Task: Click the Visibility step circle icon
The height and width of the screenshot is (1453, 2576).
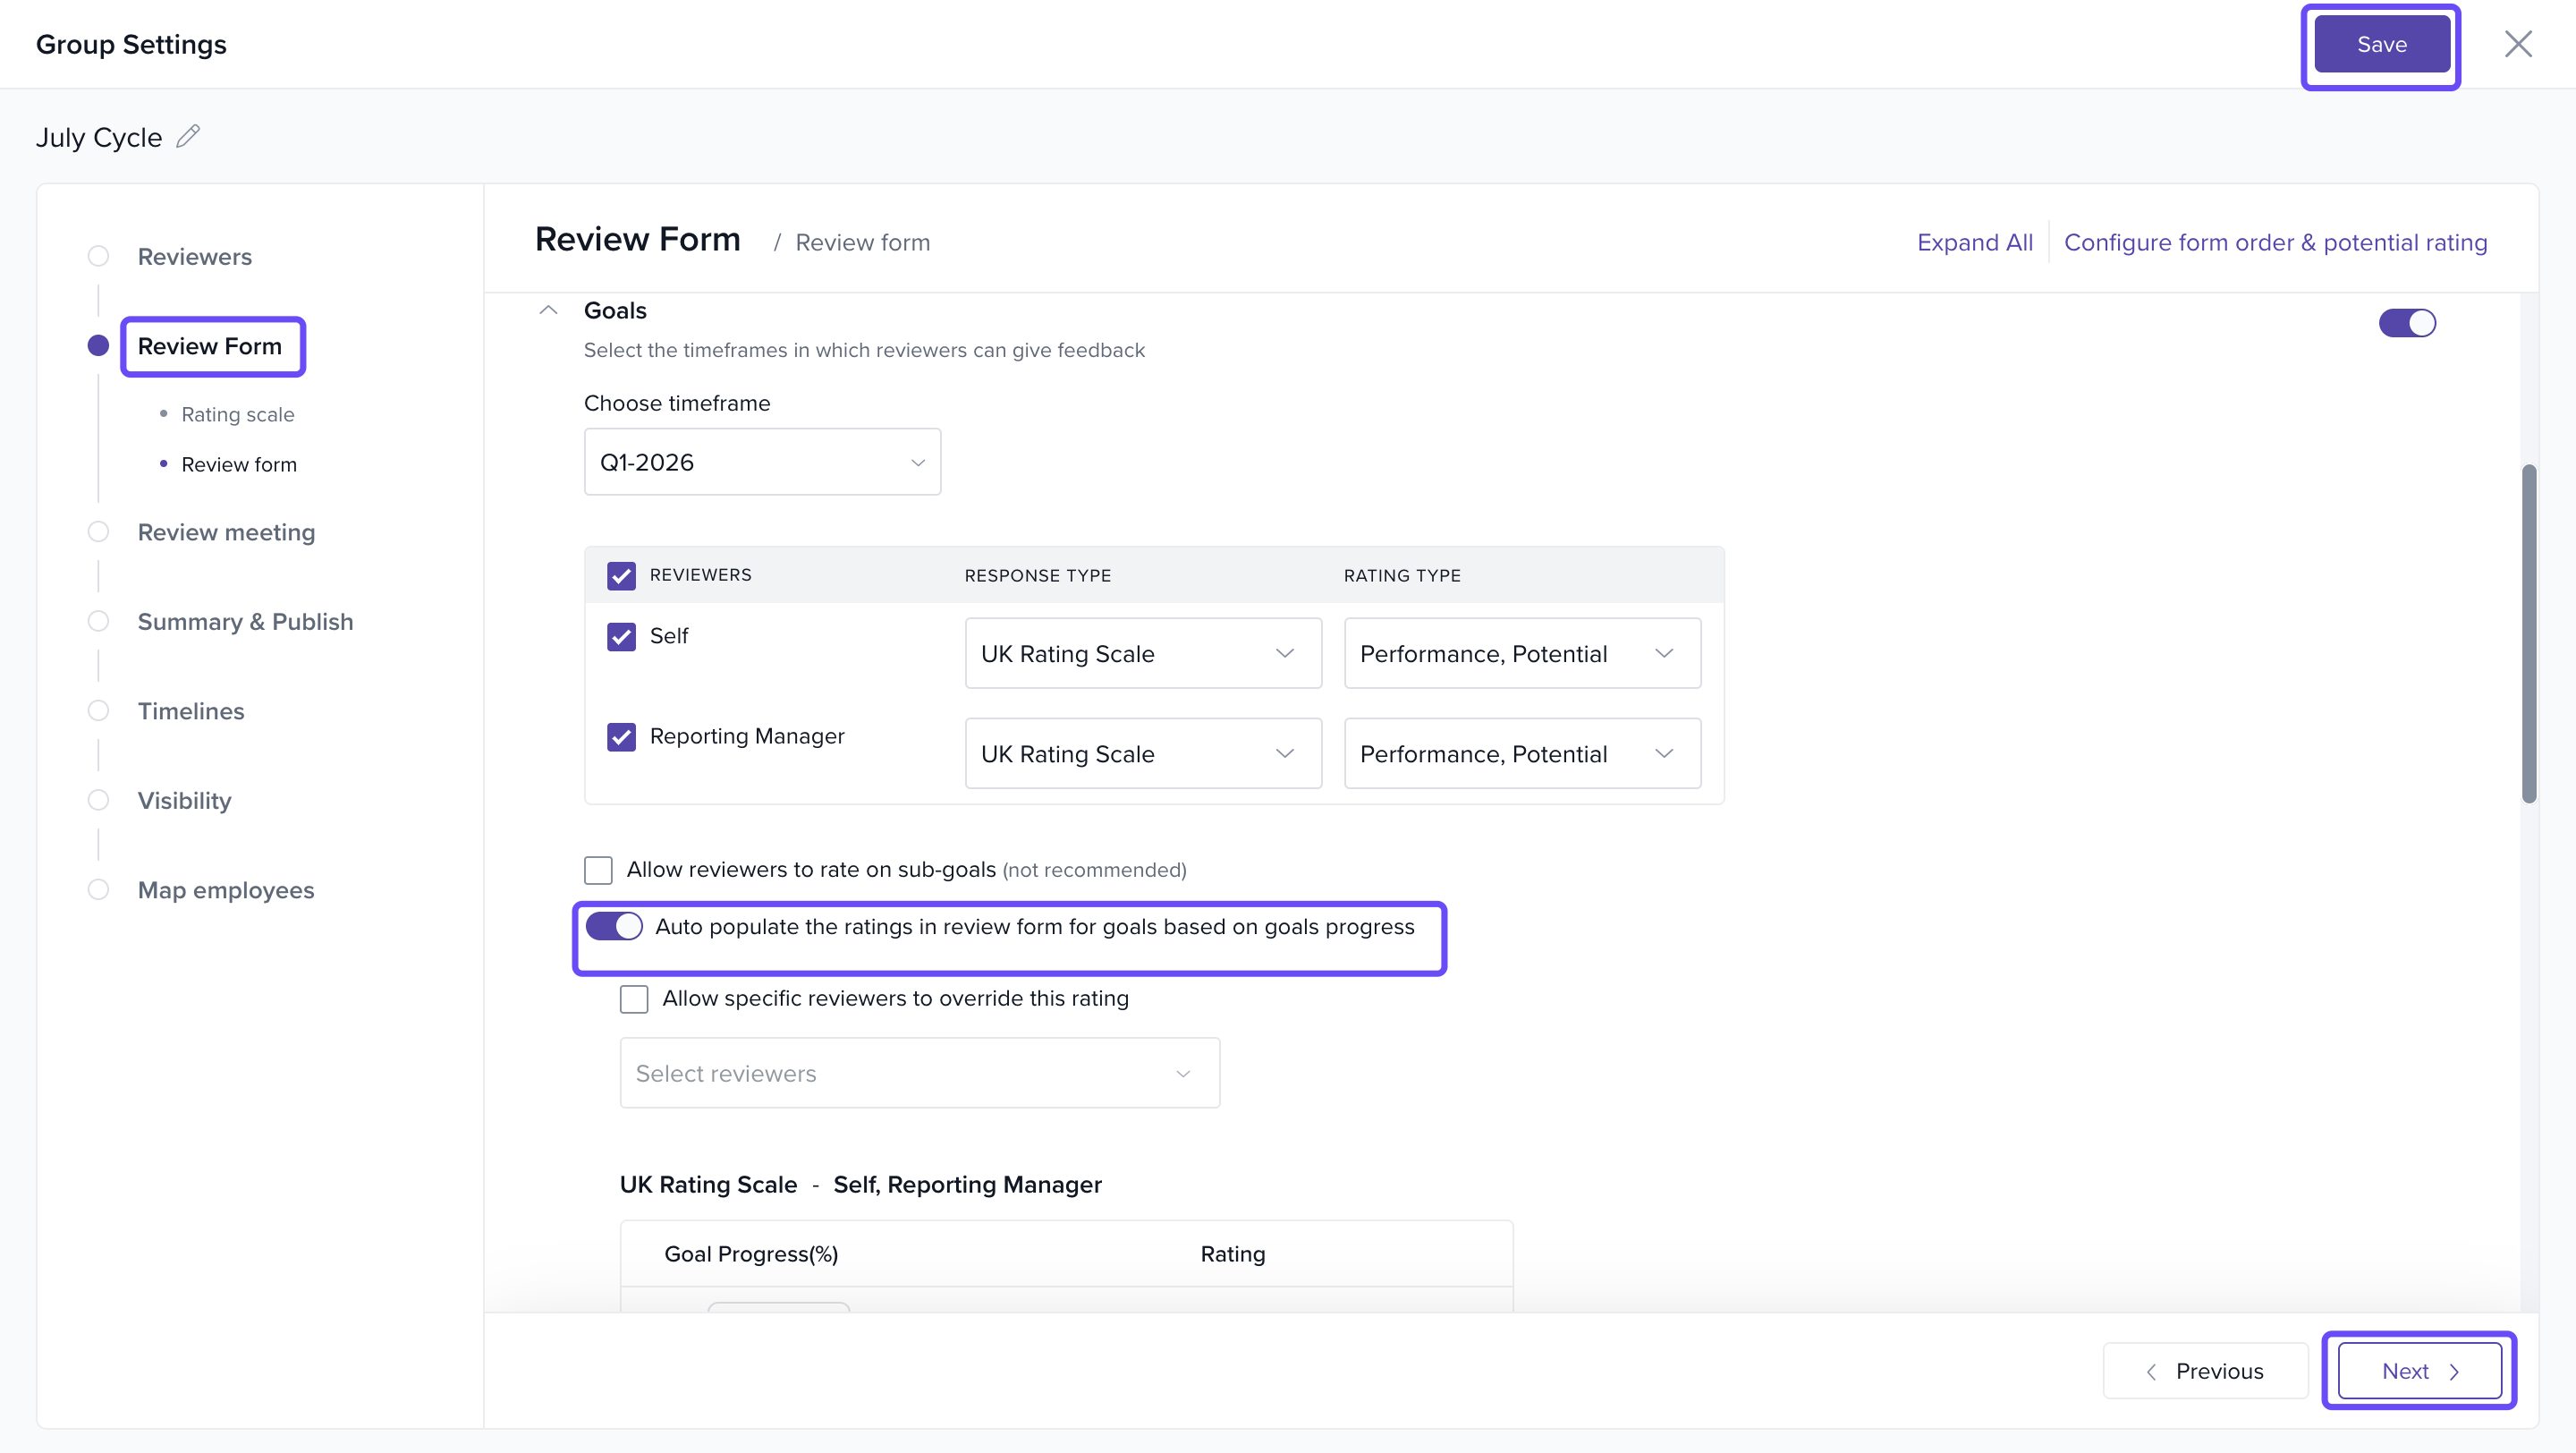Action: [x=98, y=800]
